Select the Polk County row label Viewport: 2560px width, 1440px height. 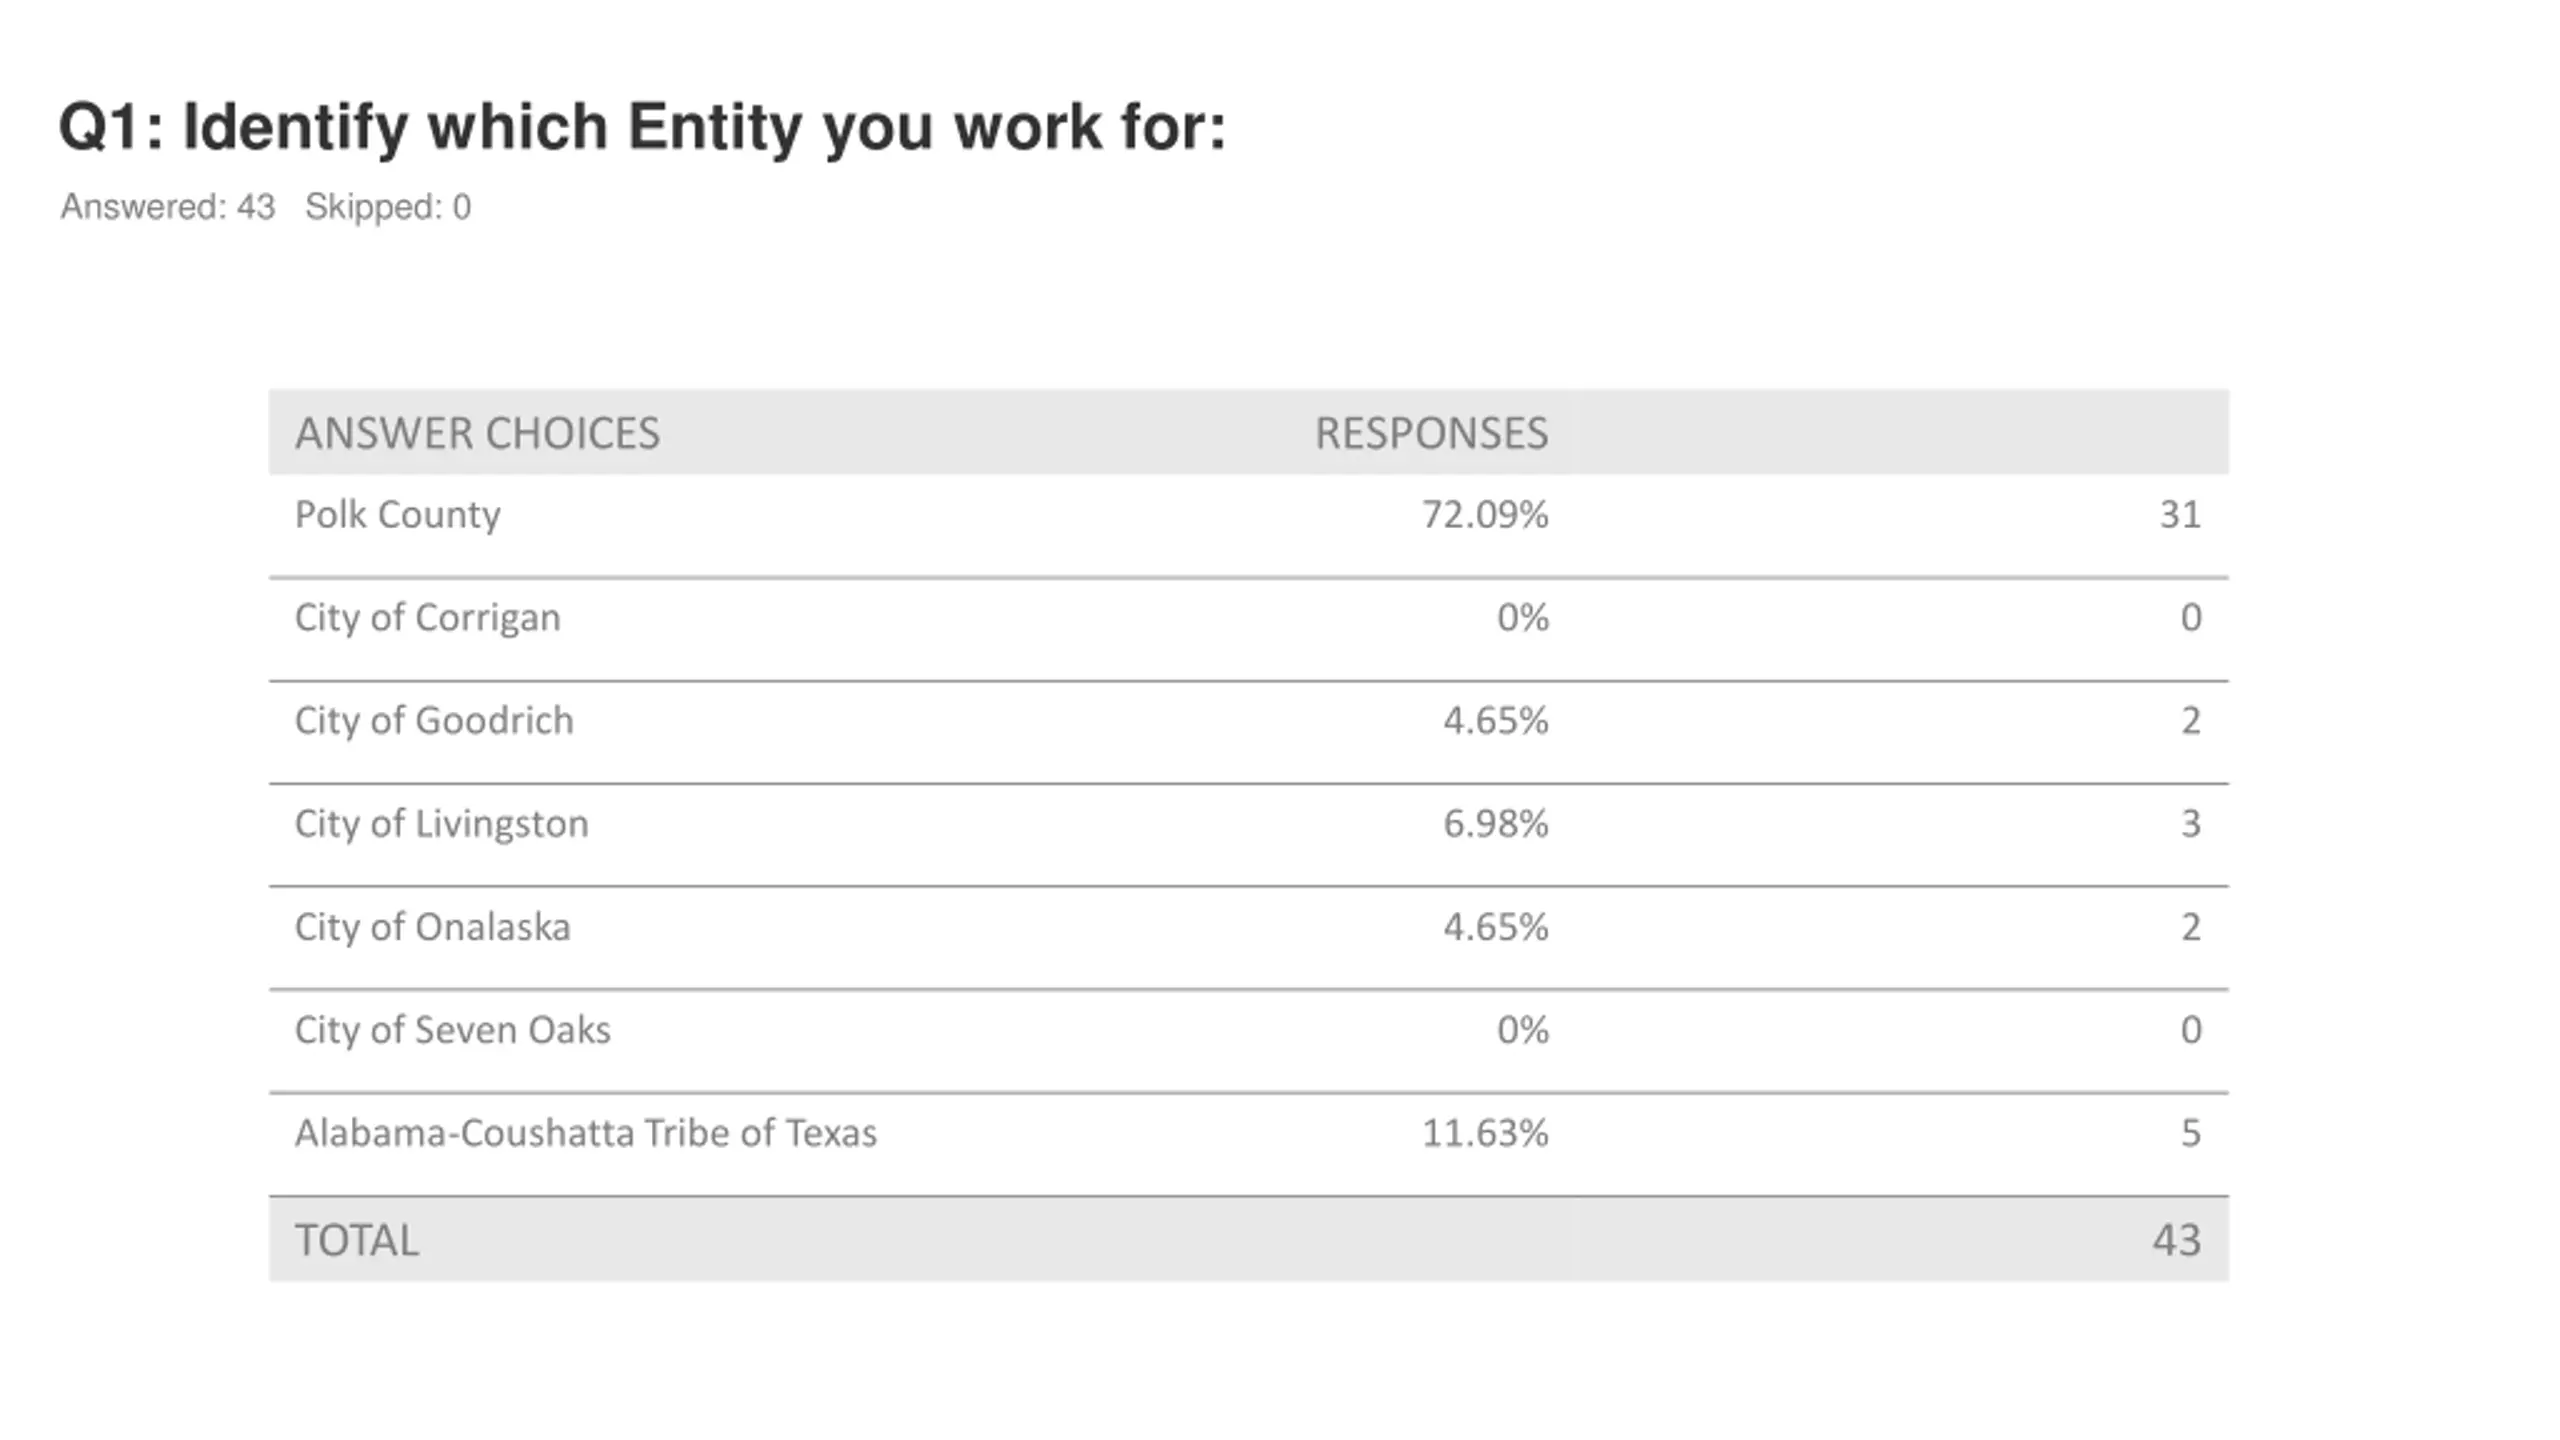coord(397,515)
